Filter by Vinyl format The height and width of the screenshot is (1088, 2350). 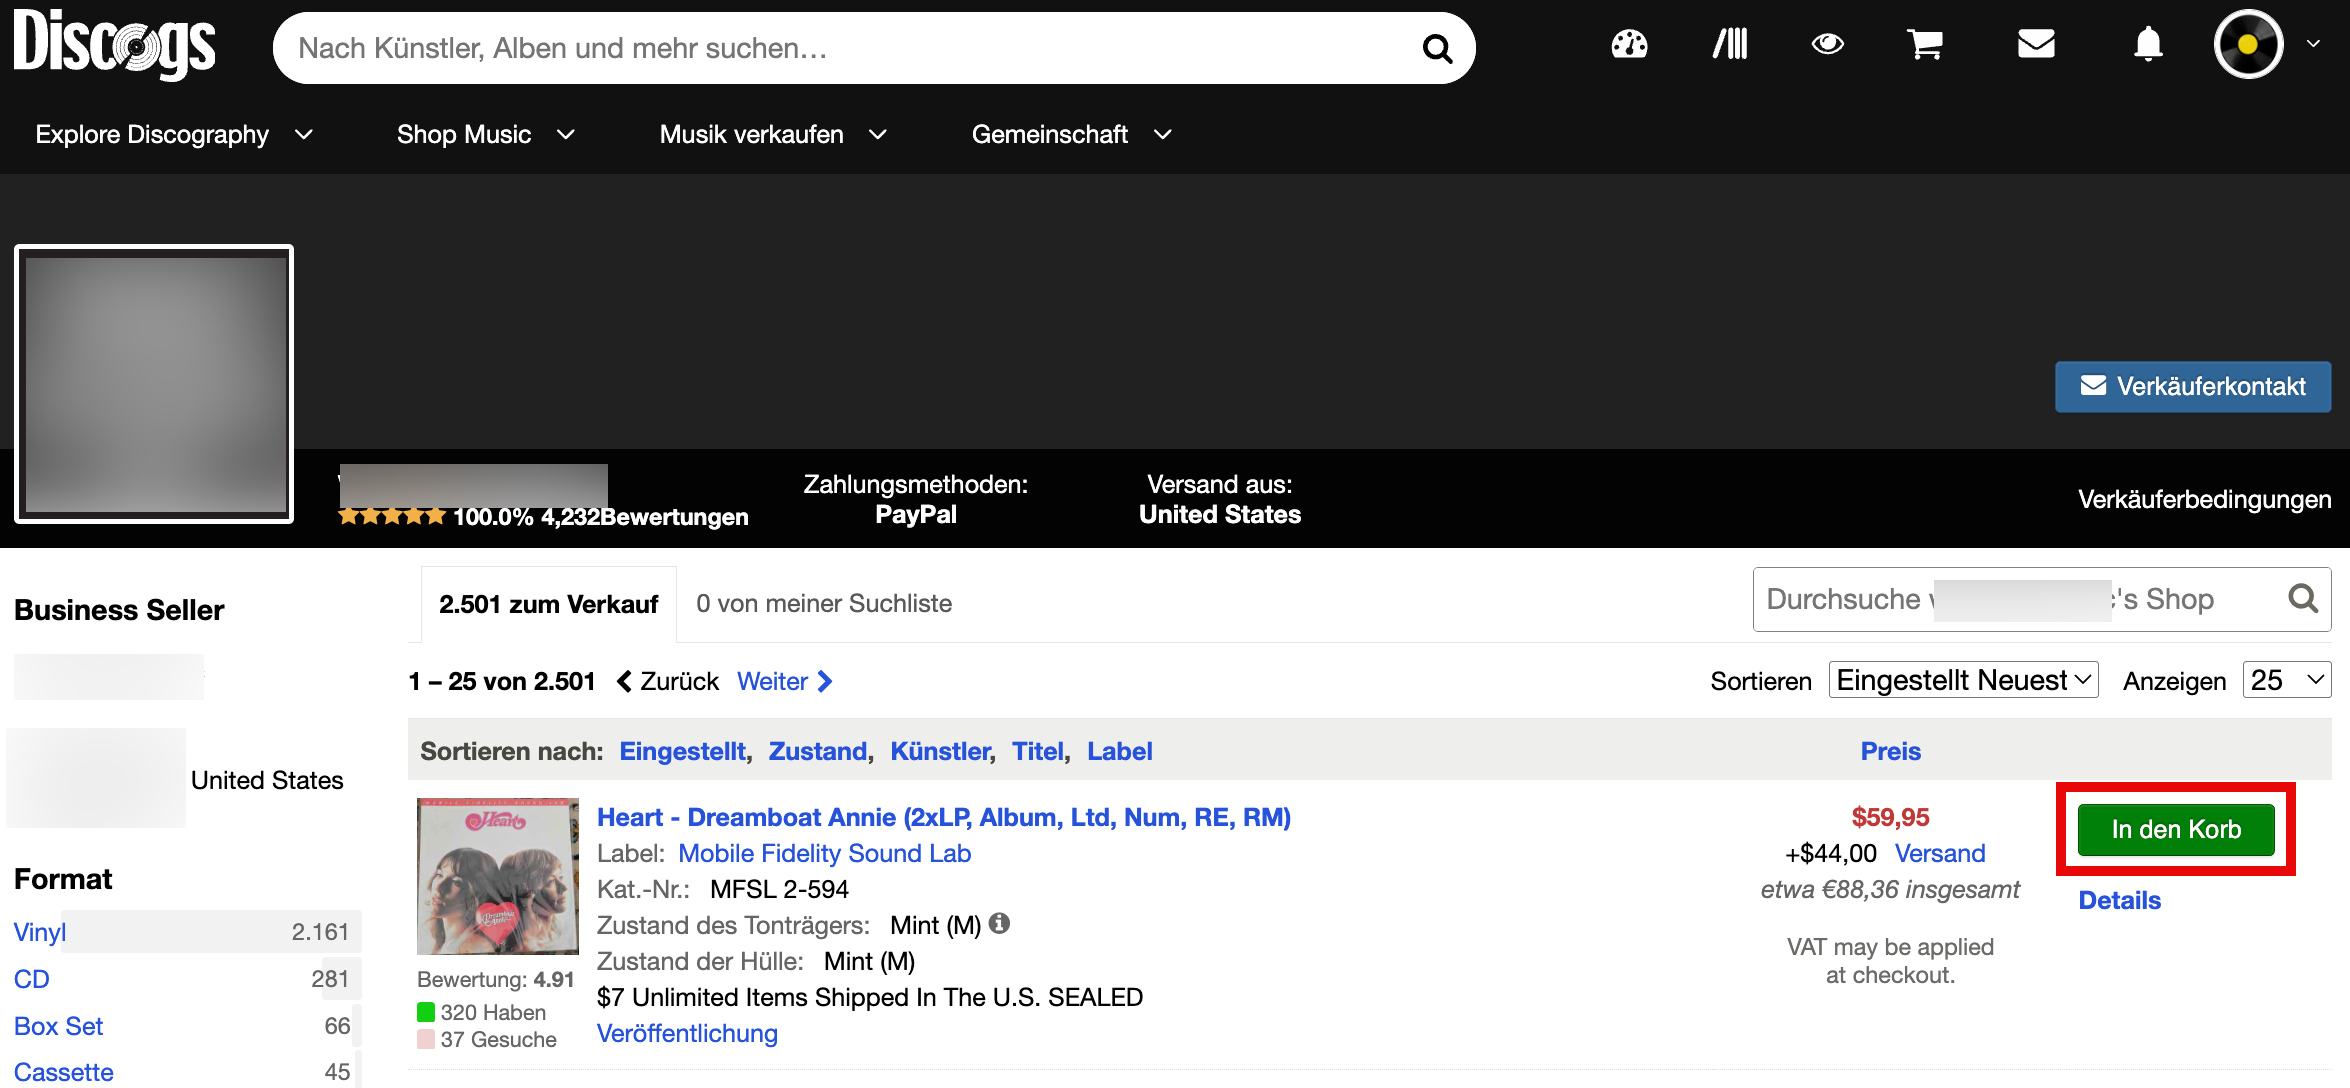pos(39,932)
